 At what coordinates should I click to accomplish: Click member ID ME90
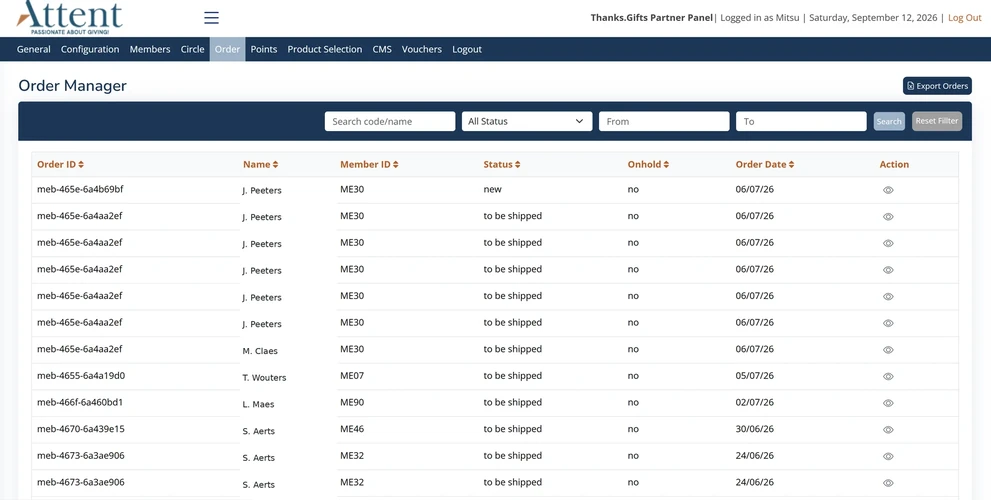coord(352,402)
